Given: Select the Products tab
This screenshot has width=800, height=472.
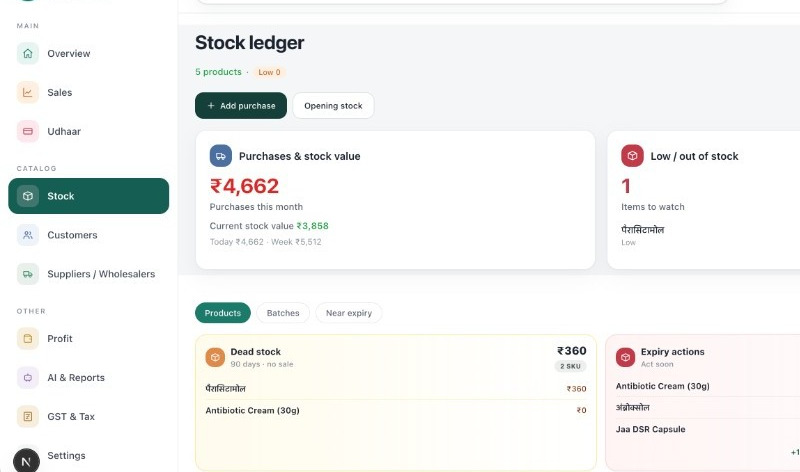Looking at the screenshot, I should point(222,313).
